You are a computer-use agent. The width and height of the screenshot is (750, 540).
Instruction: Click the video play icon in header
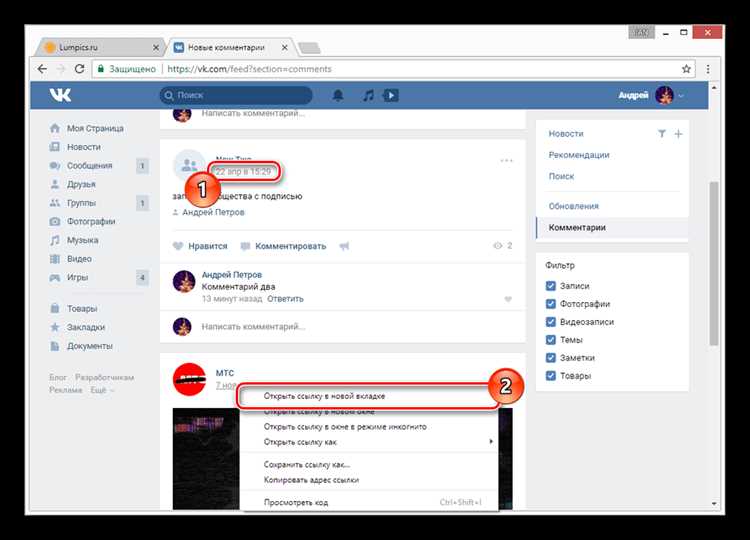click(391, 95)
